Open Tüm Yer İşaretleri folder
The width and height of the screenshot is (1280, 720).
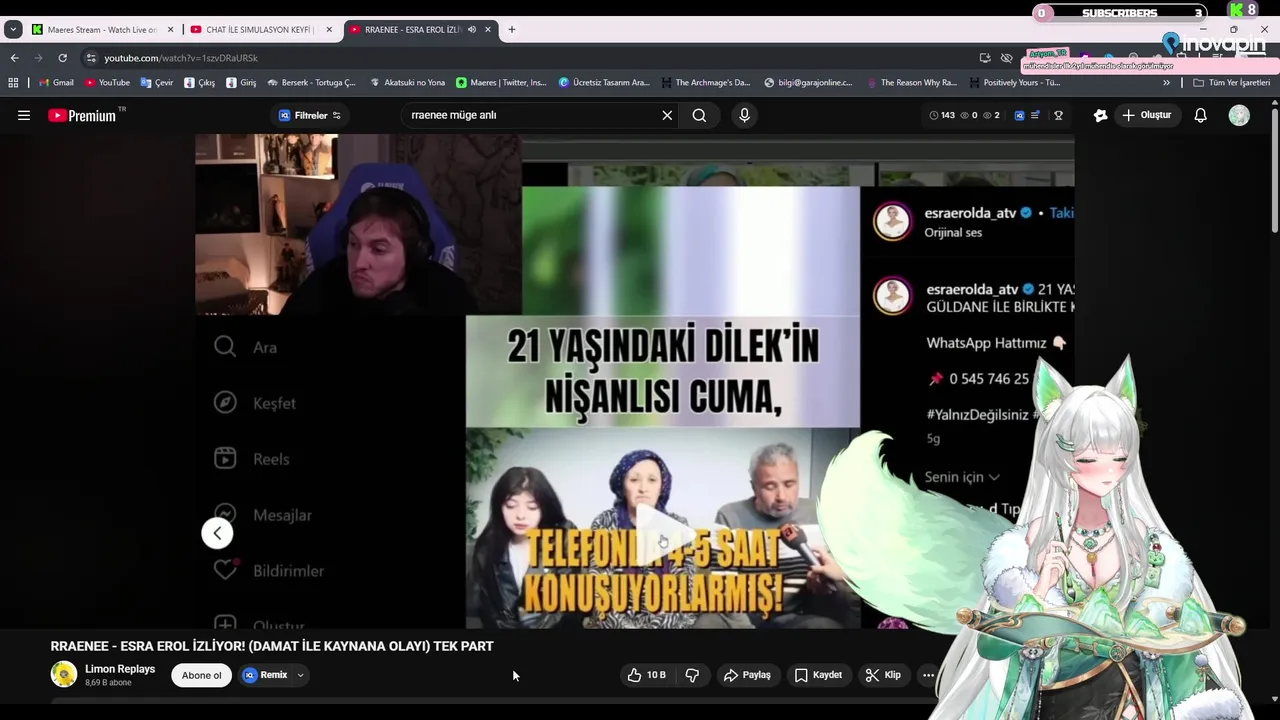(x=1231, y=83)
